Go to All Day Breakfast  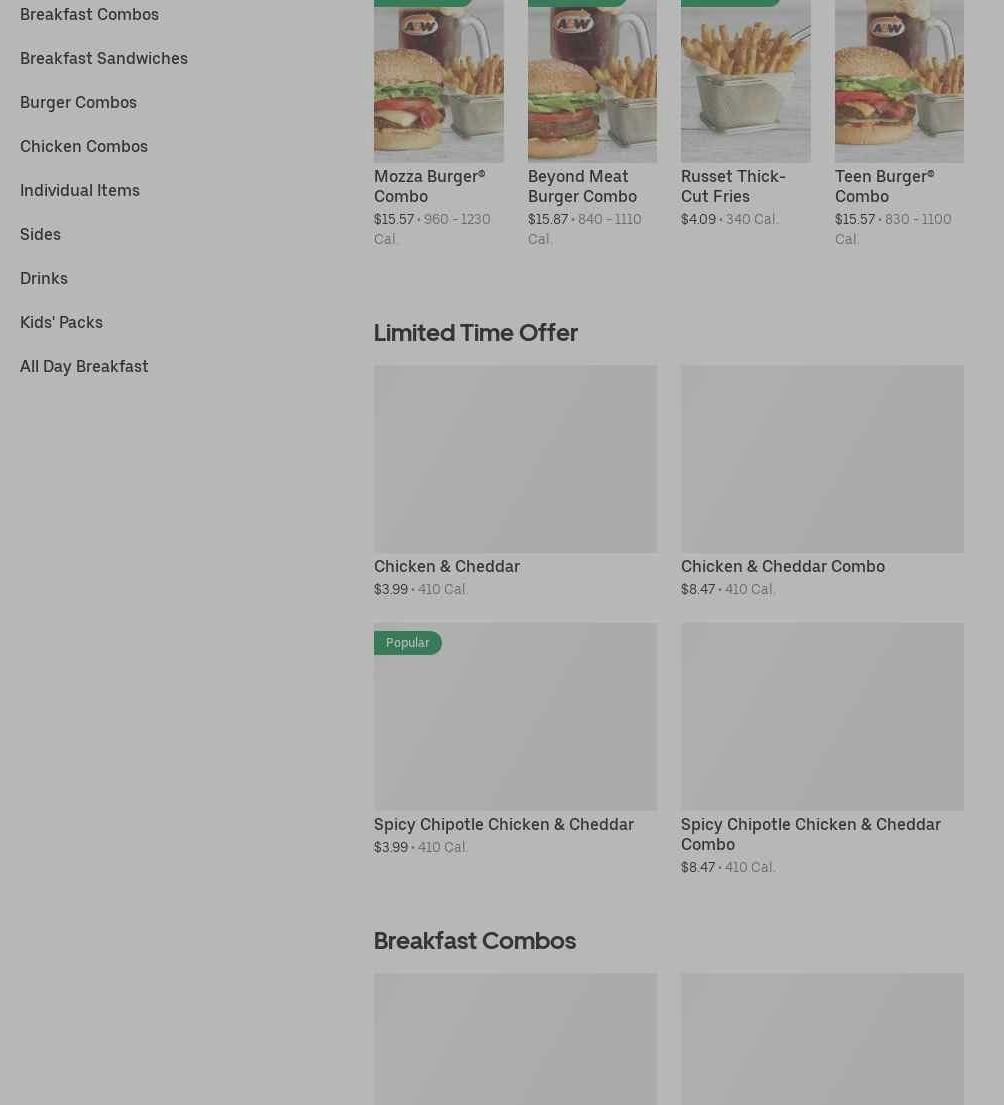[x=84, y=366]
